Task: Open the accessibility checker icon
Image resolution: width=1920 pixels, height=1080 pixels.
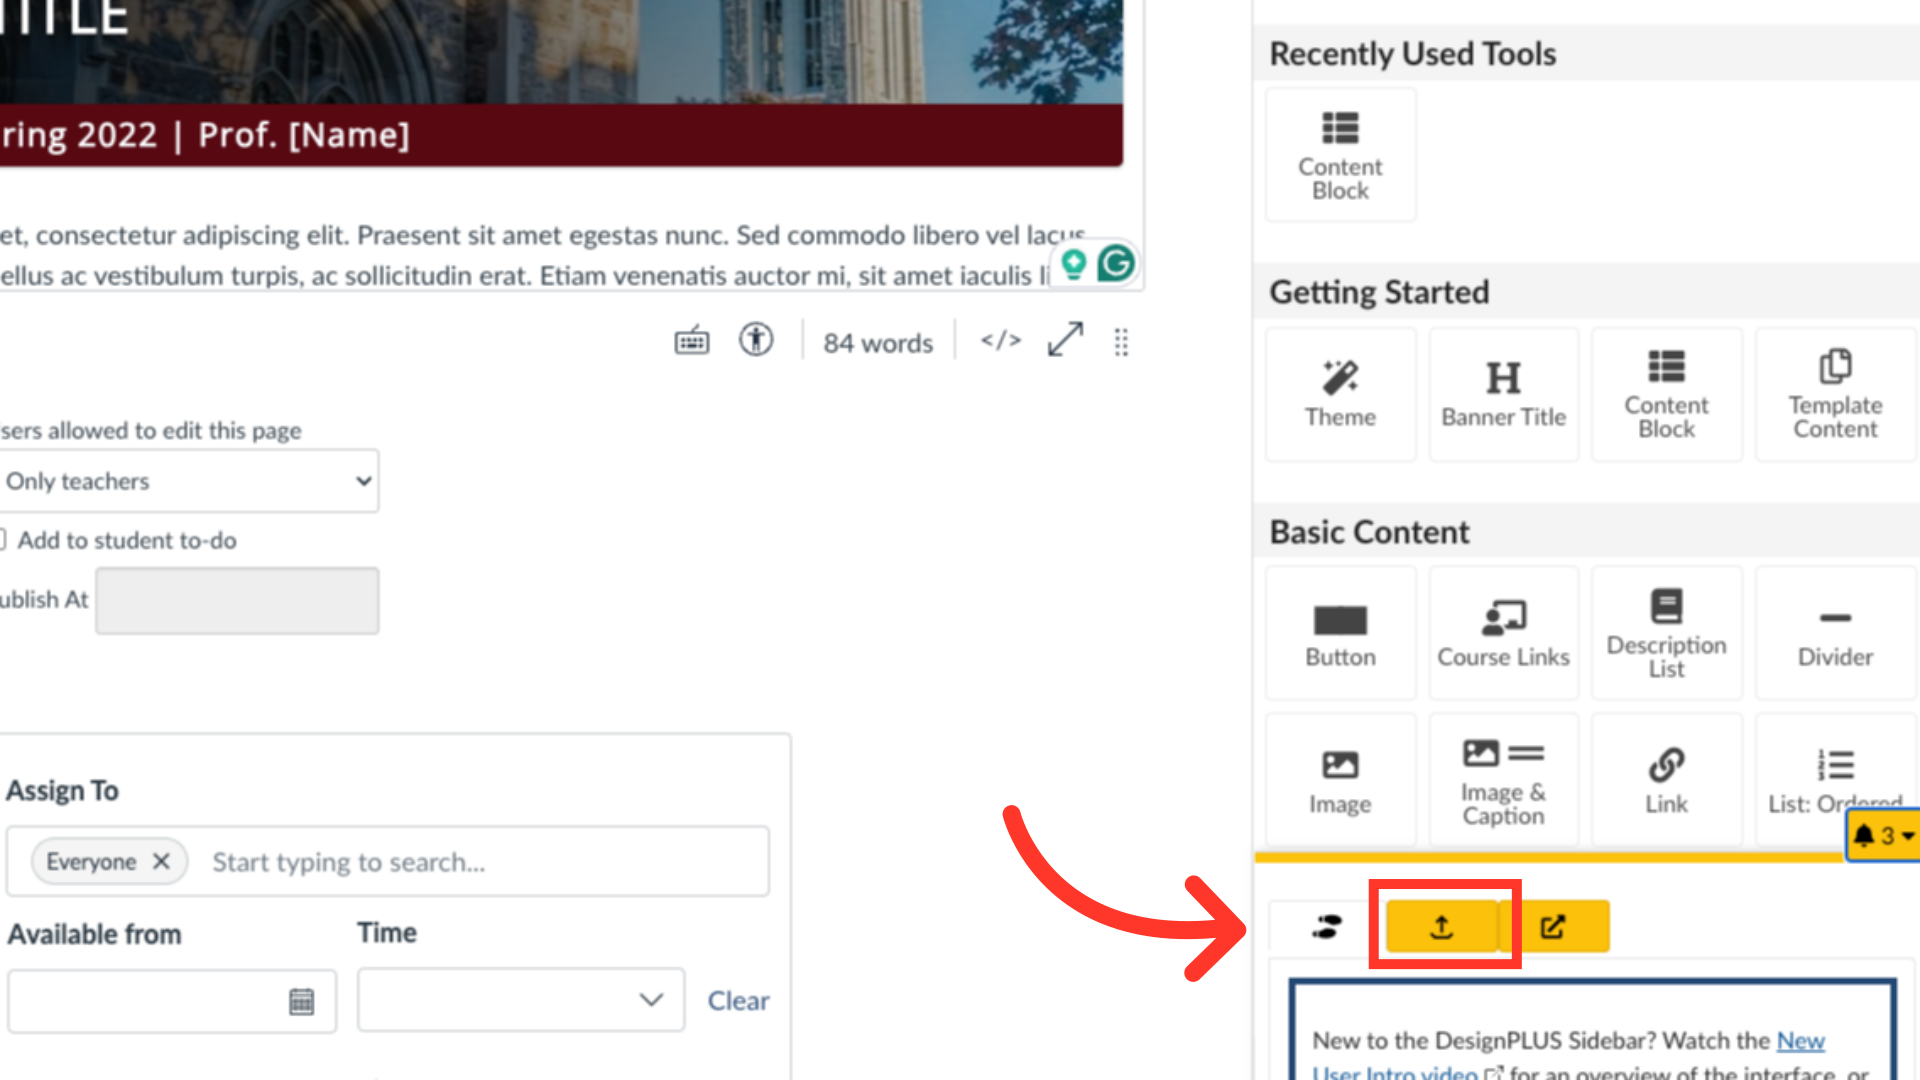Action: [x=756, y=340]
